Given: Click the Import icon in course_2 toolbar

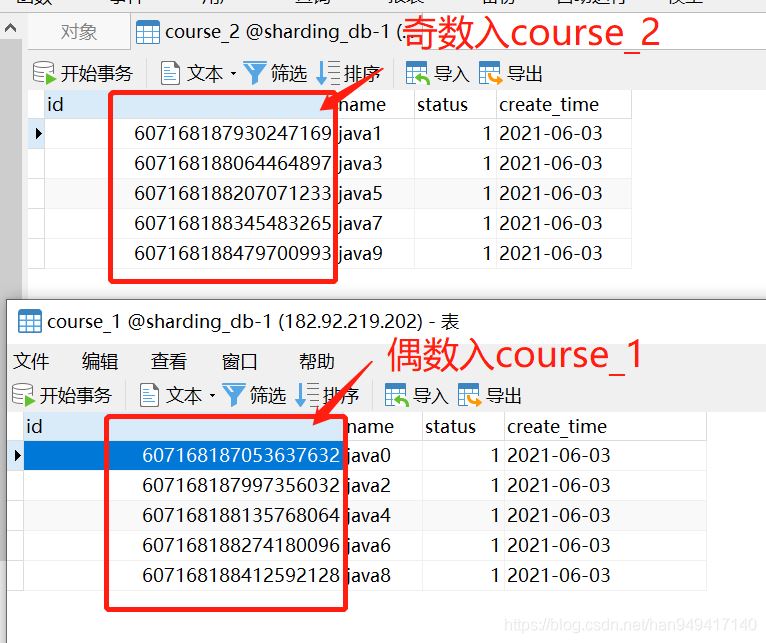Looking at the screenshot, I should click(418, 73).
